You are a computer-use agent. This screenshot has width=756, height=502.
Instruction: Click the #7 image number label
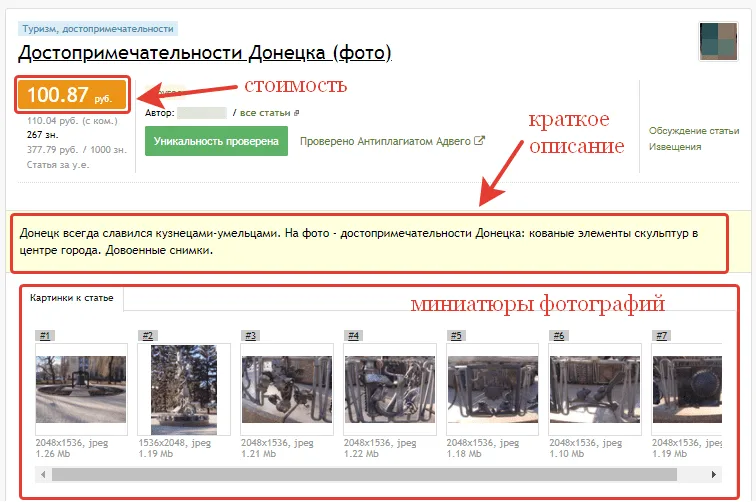click(662, 336)
